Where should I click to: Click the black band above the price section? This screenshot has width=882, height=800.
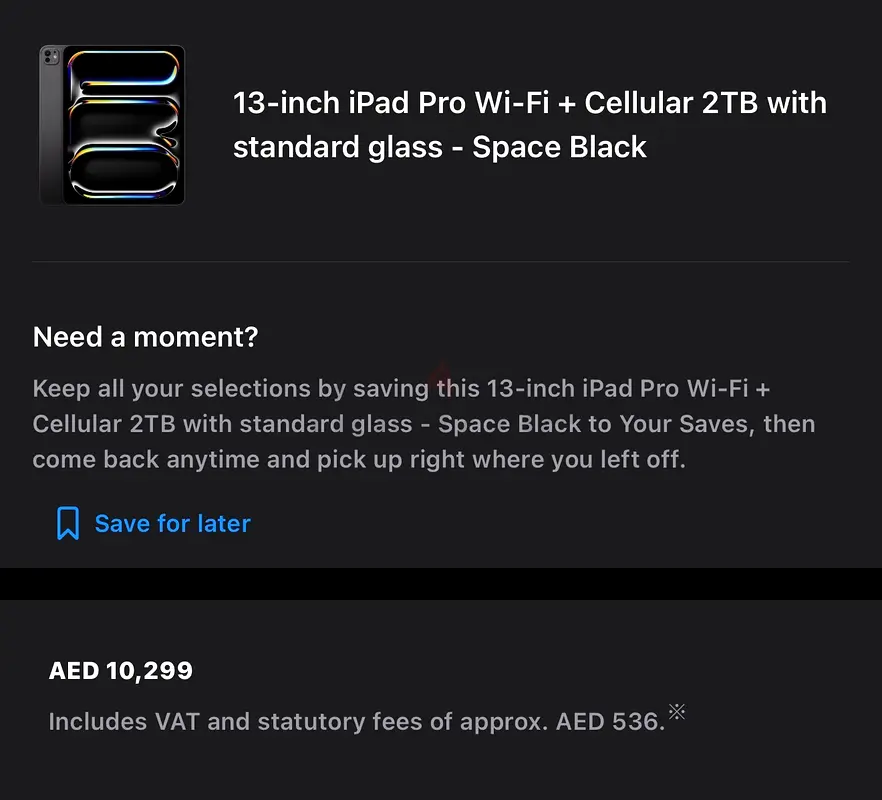pyautogui.click(x=440, y=584)
